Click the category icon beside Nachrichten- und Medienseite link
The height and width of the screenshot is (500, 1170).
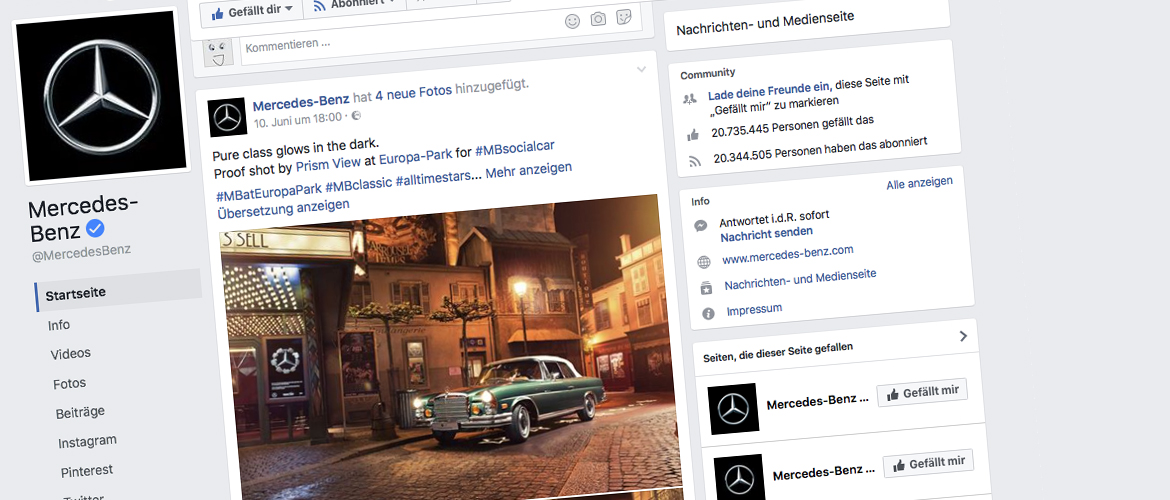coord(706,288)
